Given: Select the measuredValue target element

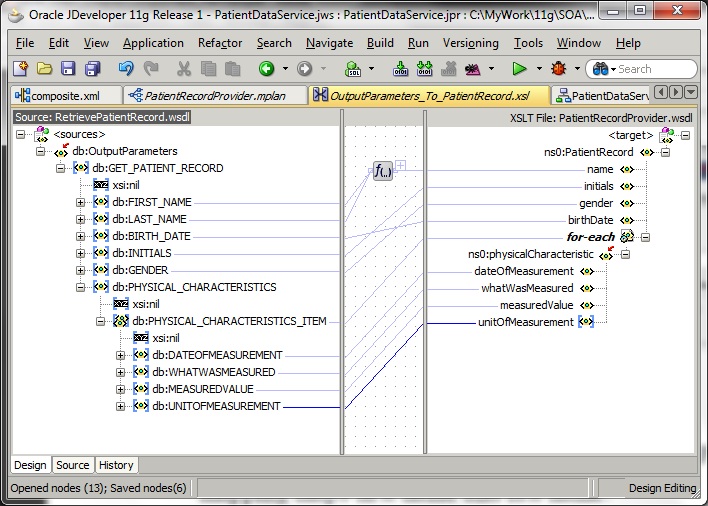Looking at the screenshot, I should [x=536, y=305].
